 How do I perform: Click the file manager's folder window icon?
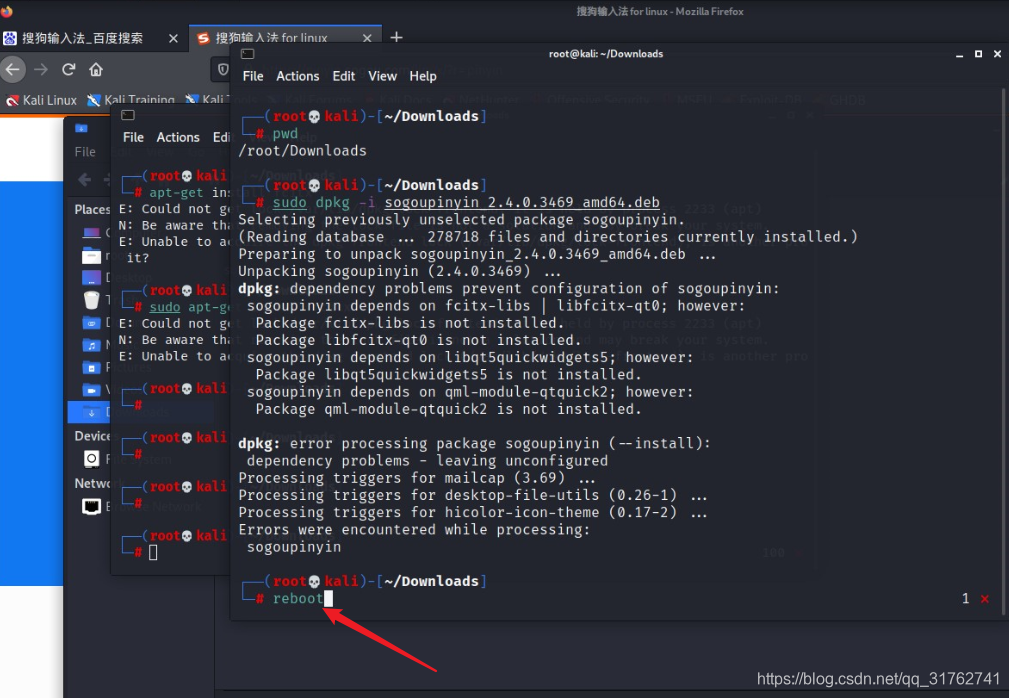coord(81,128)
